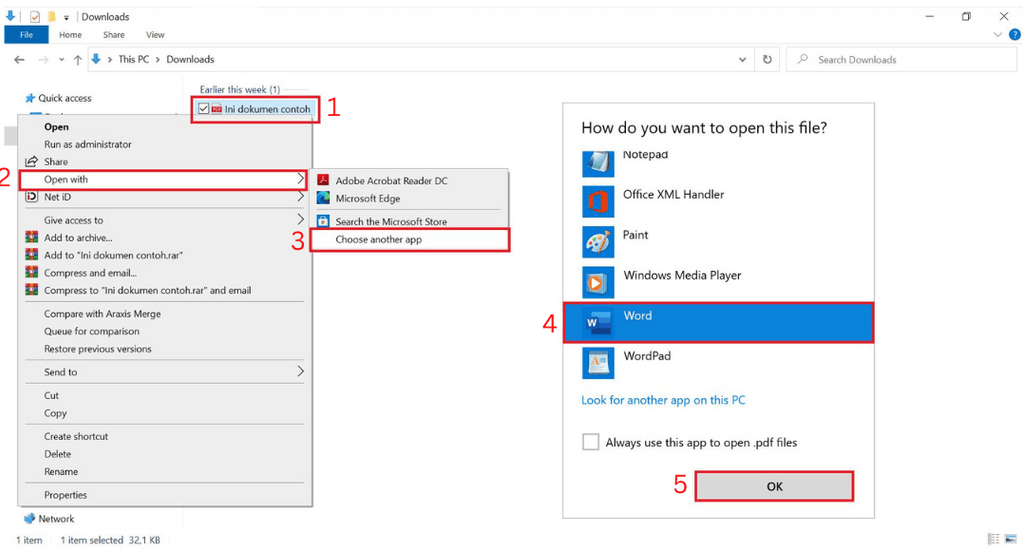1023x552 pixels.
Task: Open the View ribbon tab
Action: click(155, 35)
